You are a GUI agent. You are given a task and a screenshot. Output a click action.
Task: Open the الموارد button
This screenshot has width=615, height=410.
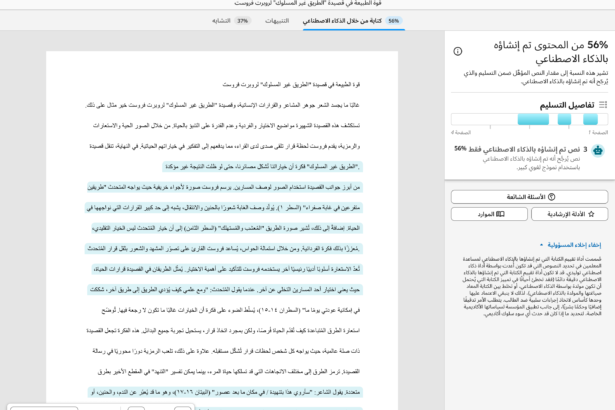(x=489, y=214)
